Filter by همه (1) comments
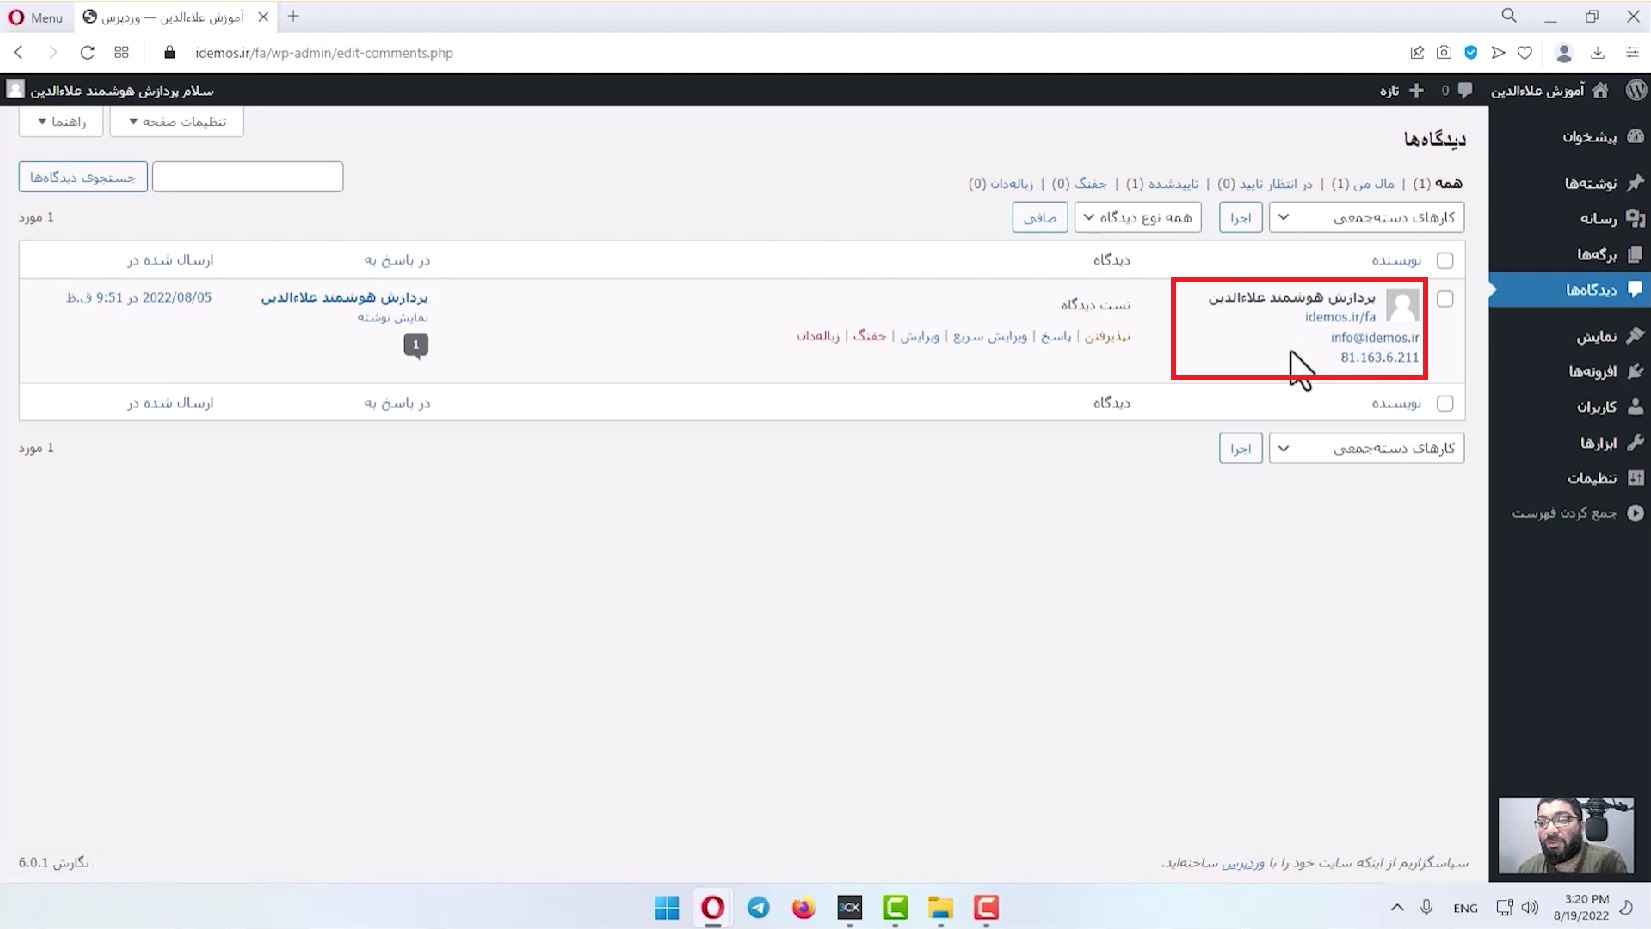 [x=1437, y=183]
